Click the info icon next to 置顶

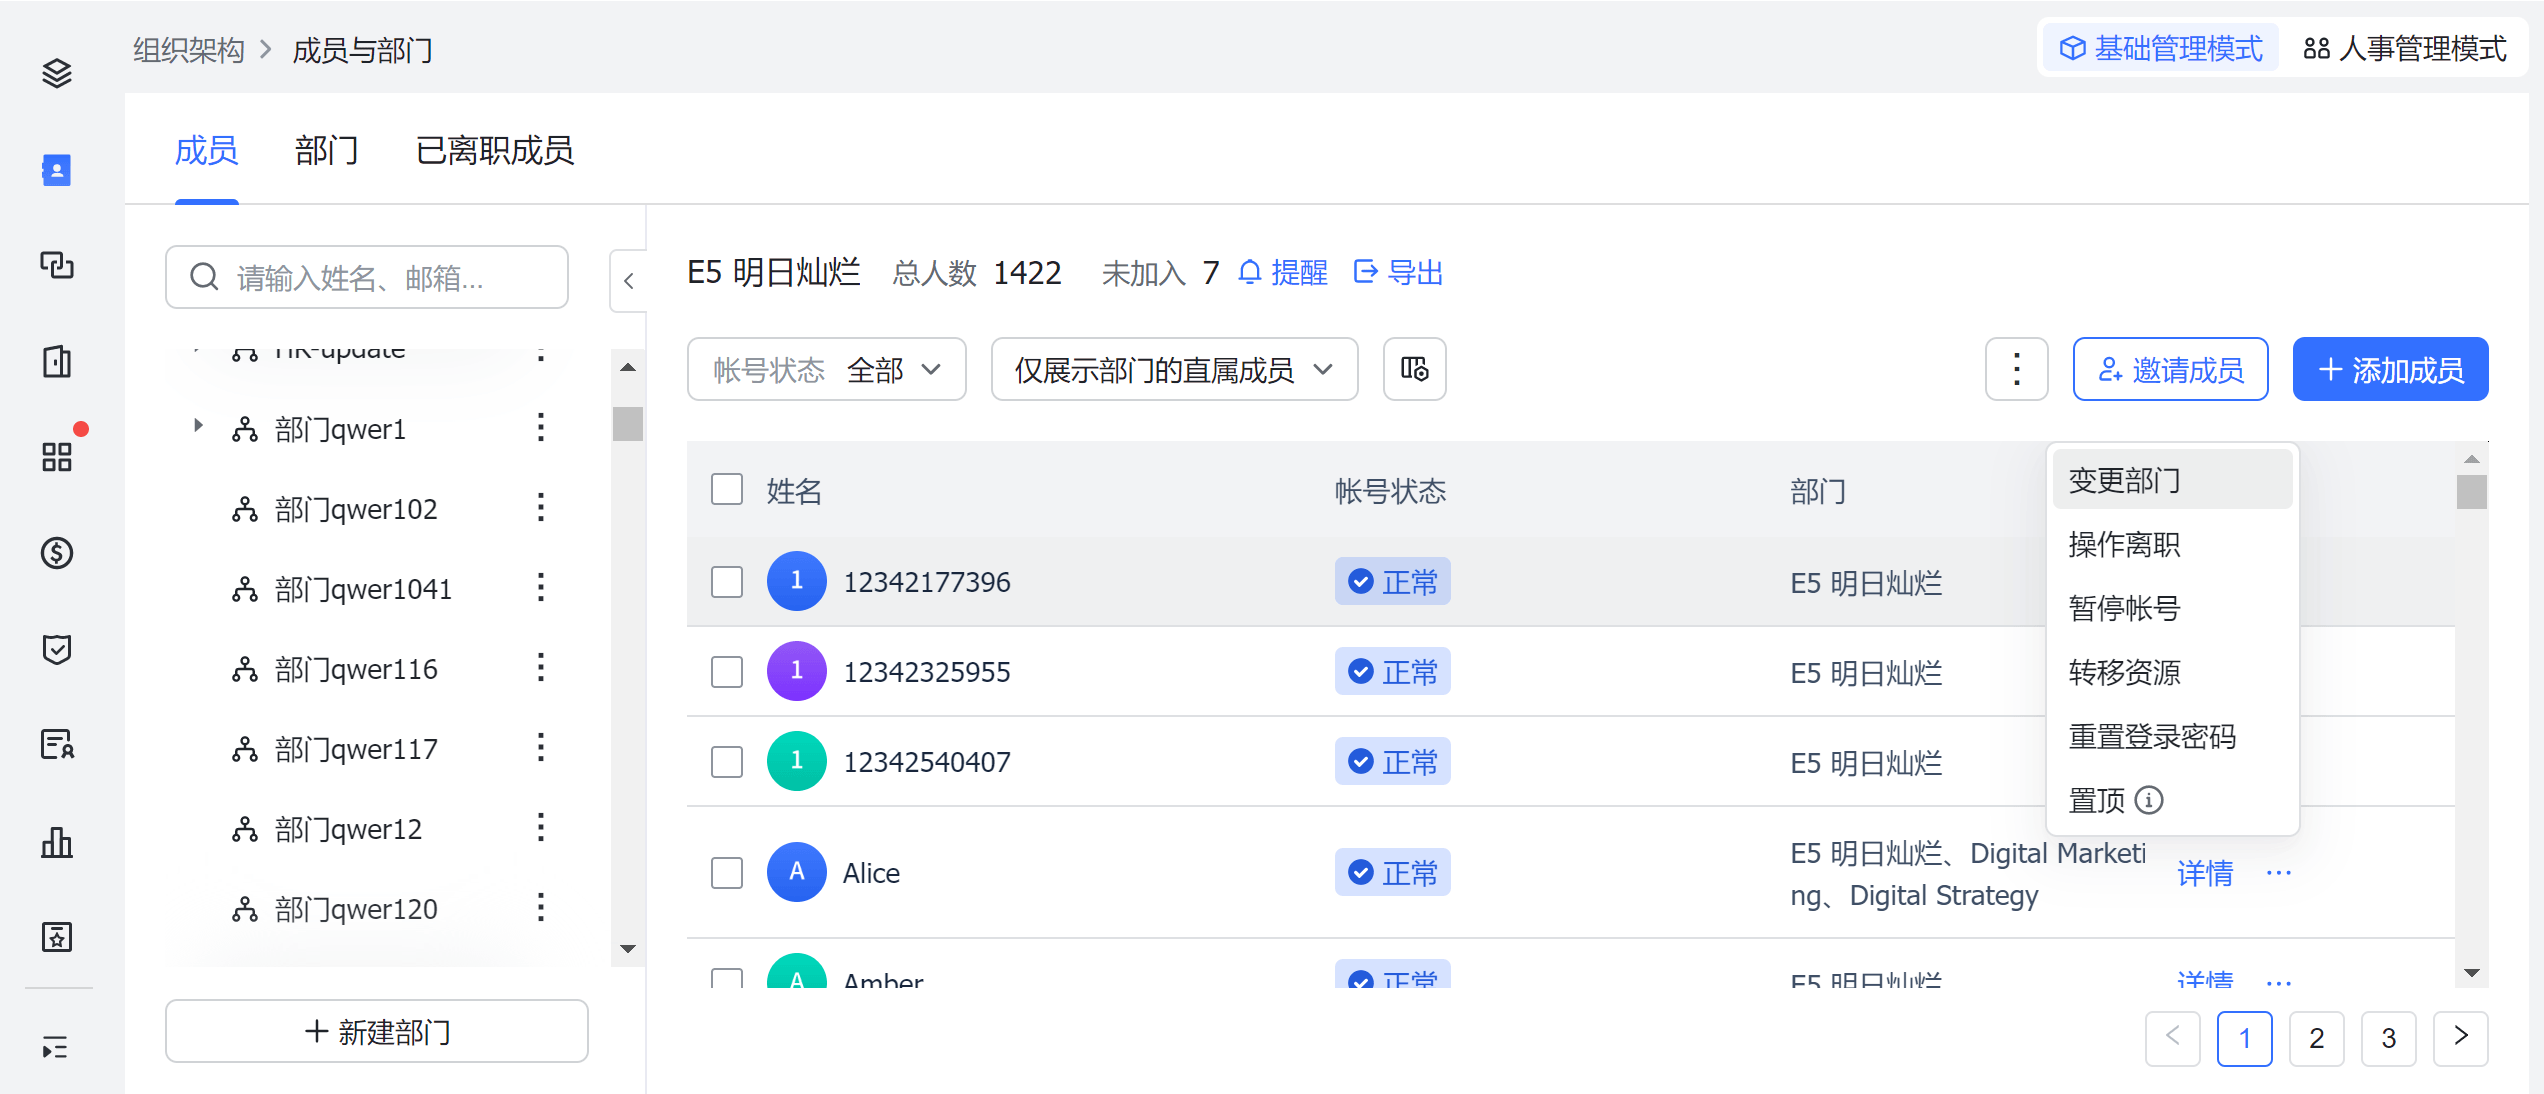(x=2149, y=800)
